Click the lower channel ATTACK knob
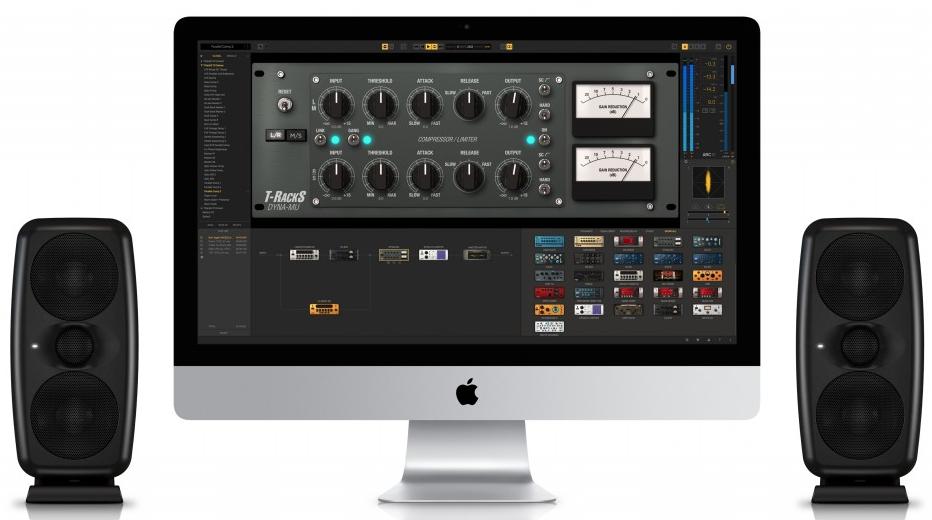 pyautogui.click(x=425, y=177)
